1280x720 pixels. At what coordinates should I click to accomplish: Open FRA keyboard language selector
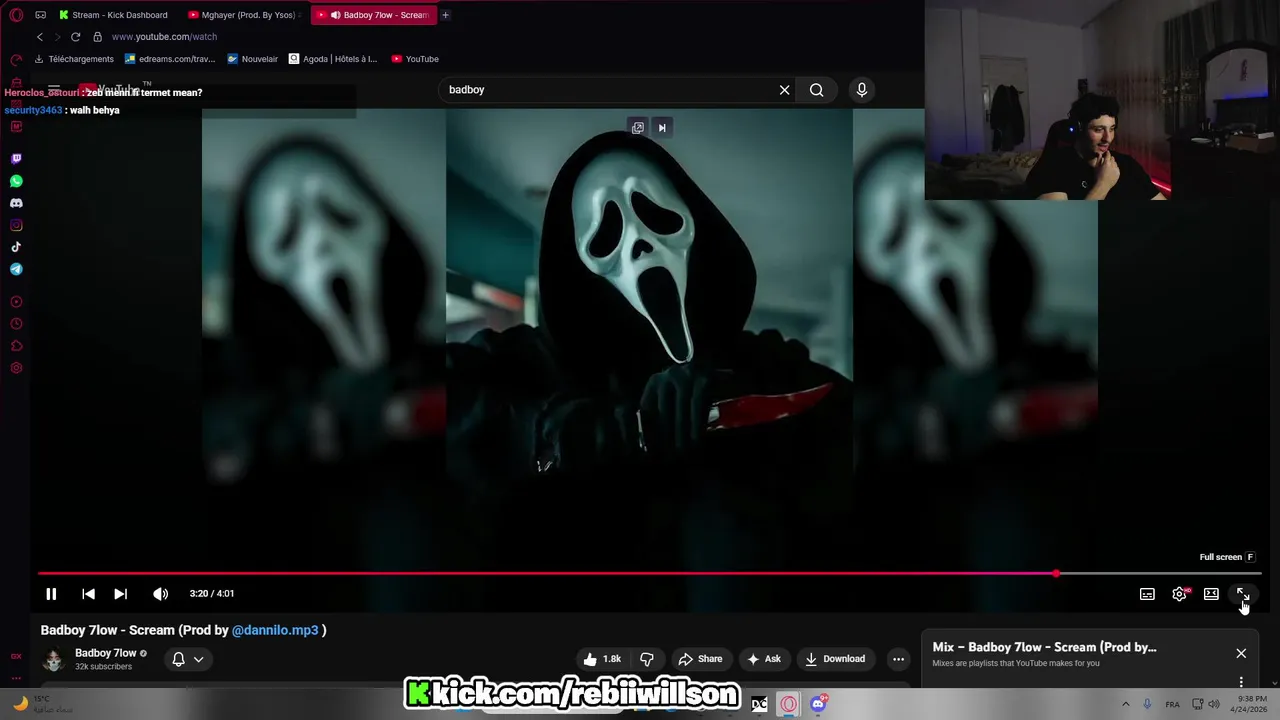point(1173,704)
